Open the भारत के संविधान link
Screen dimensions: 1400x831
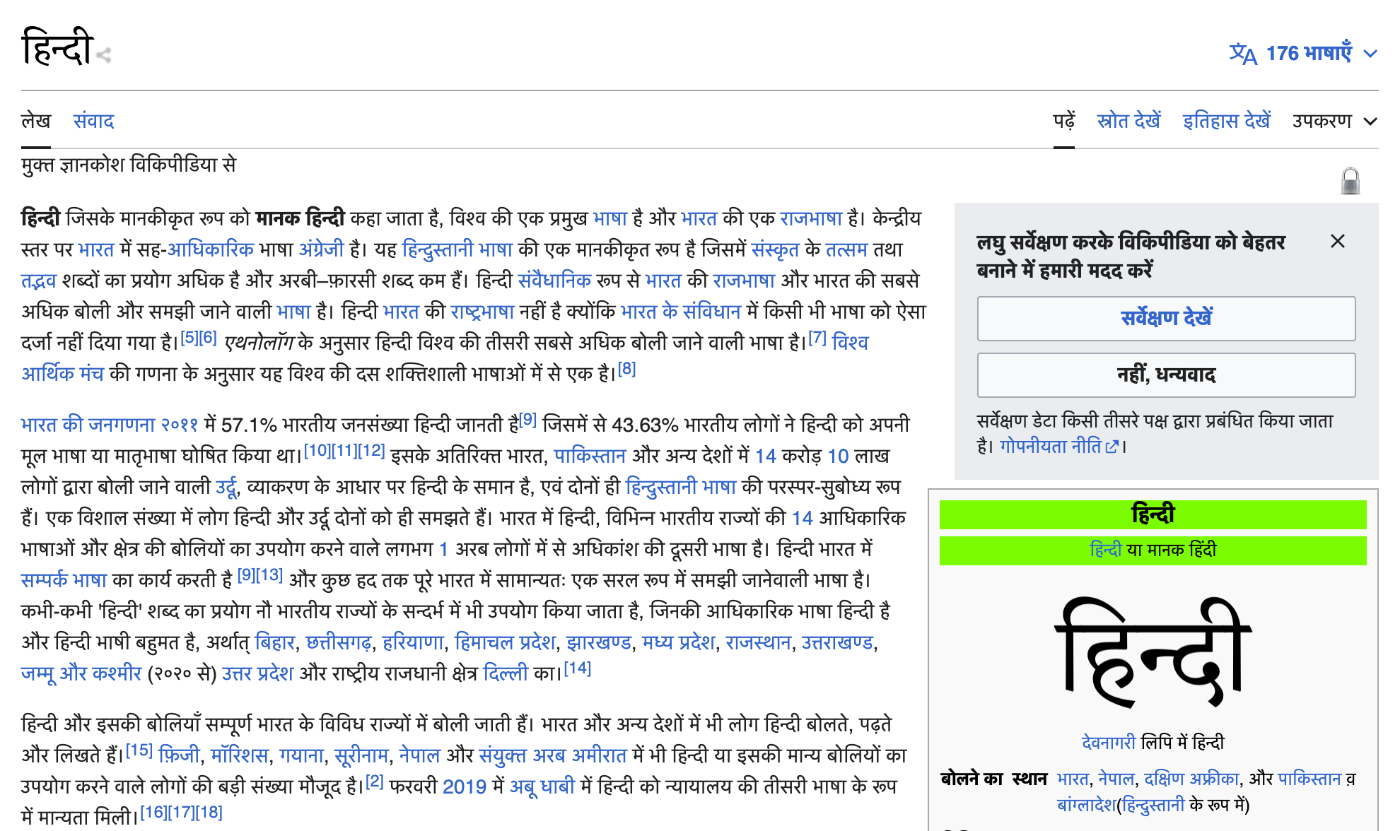682,311
